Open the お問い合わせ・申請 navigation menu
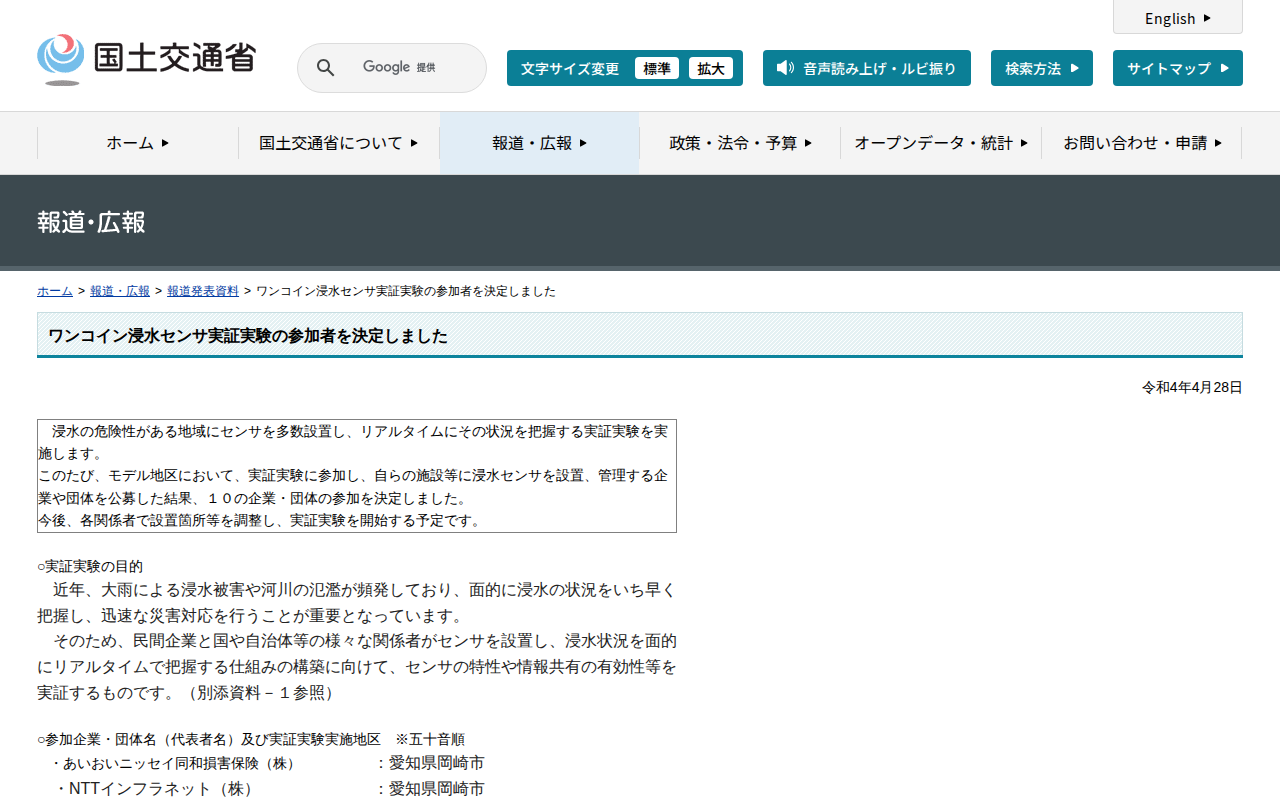The image size is (1280, 800). pos(1142,143)
